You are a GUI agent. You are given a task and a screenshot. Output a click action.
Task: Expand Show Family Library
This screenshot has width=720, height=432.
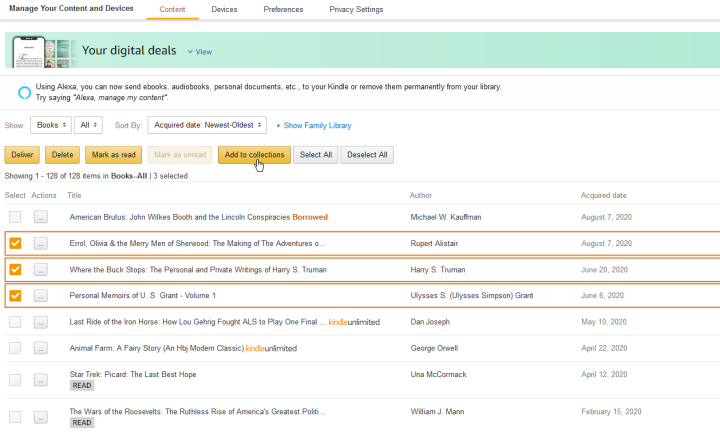pyautogui.click(x=317, y=125)
